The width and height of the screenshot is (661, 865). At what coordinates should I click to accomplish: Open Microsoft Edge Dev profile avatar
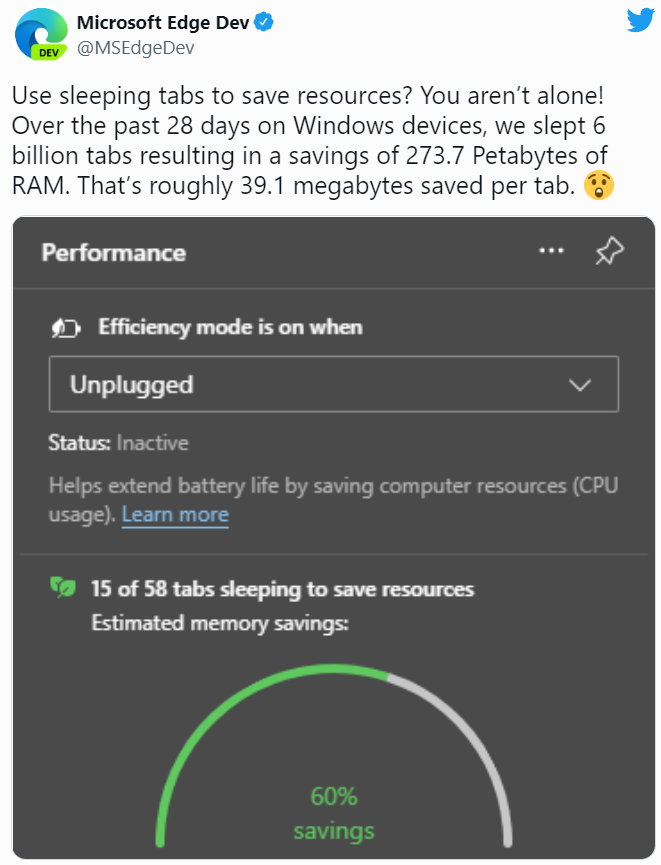pyautogui.click(x=41, y=34)
